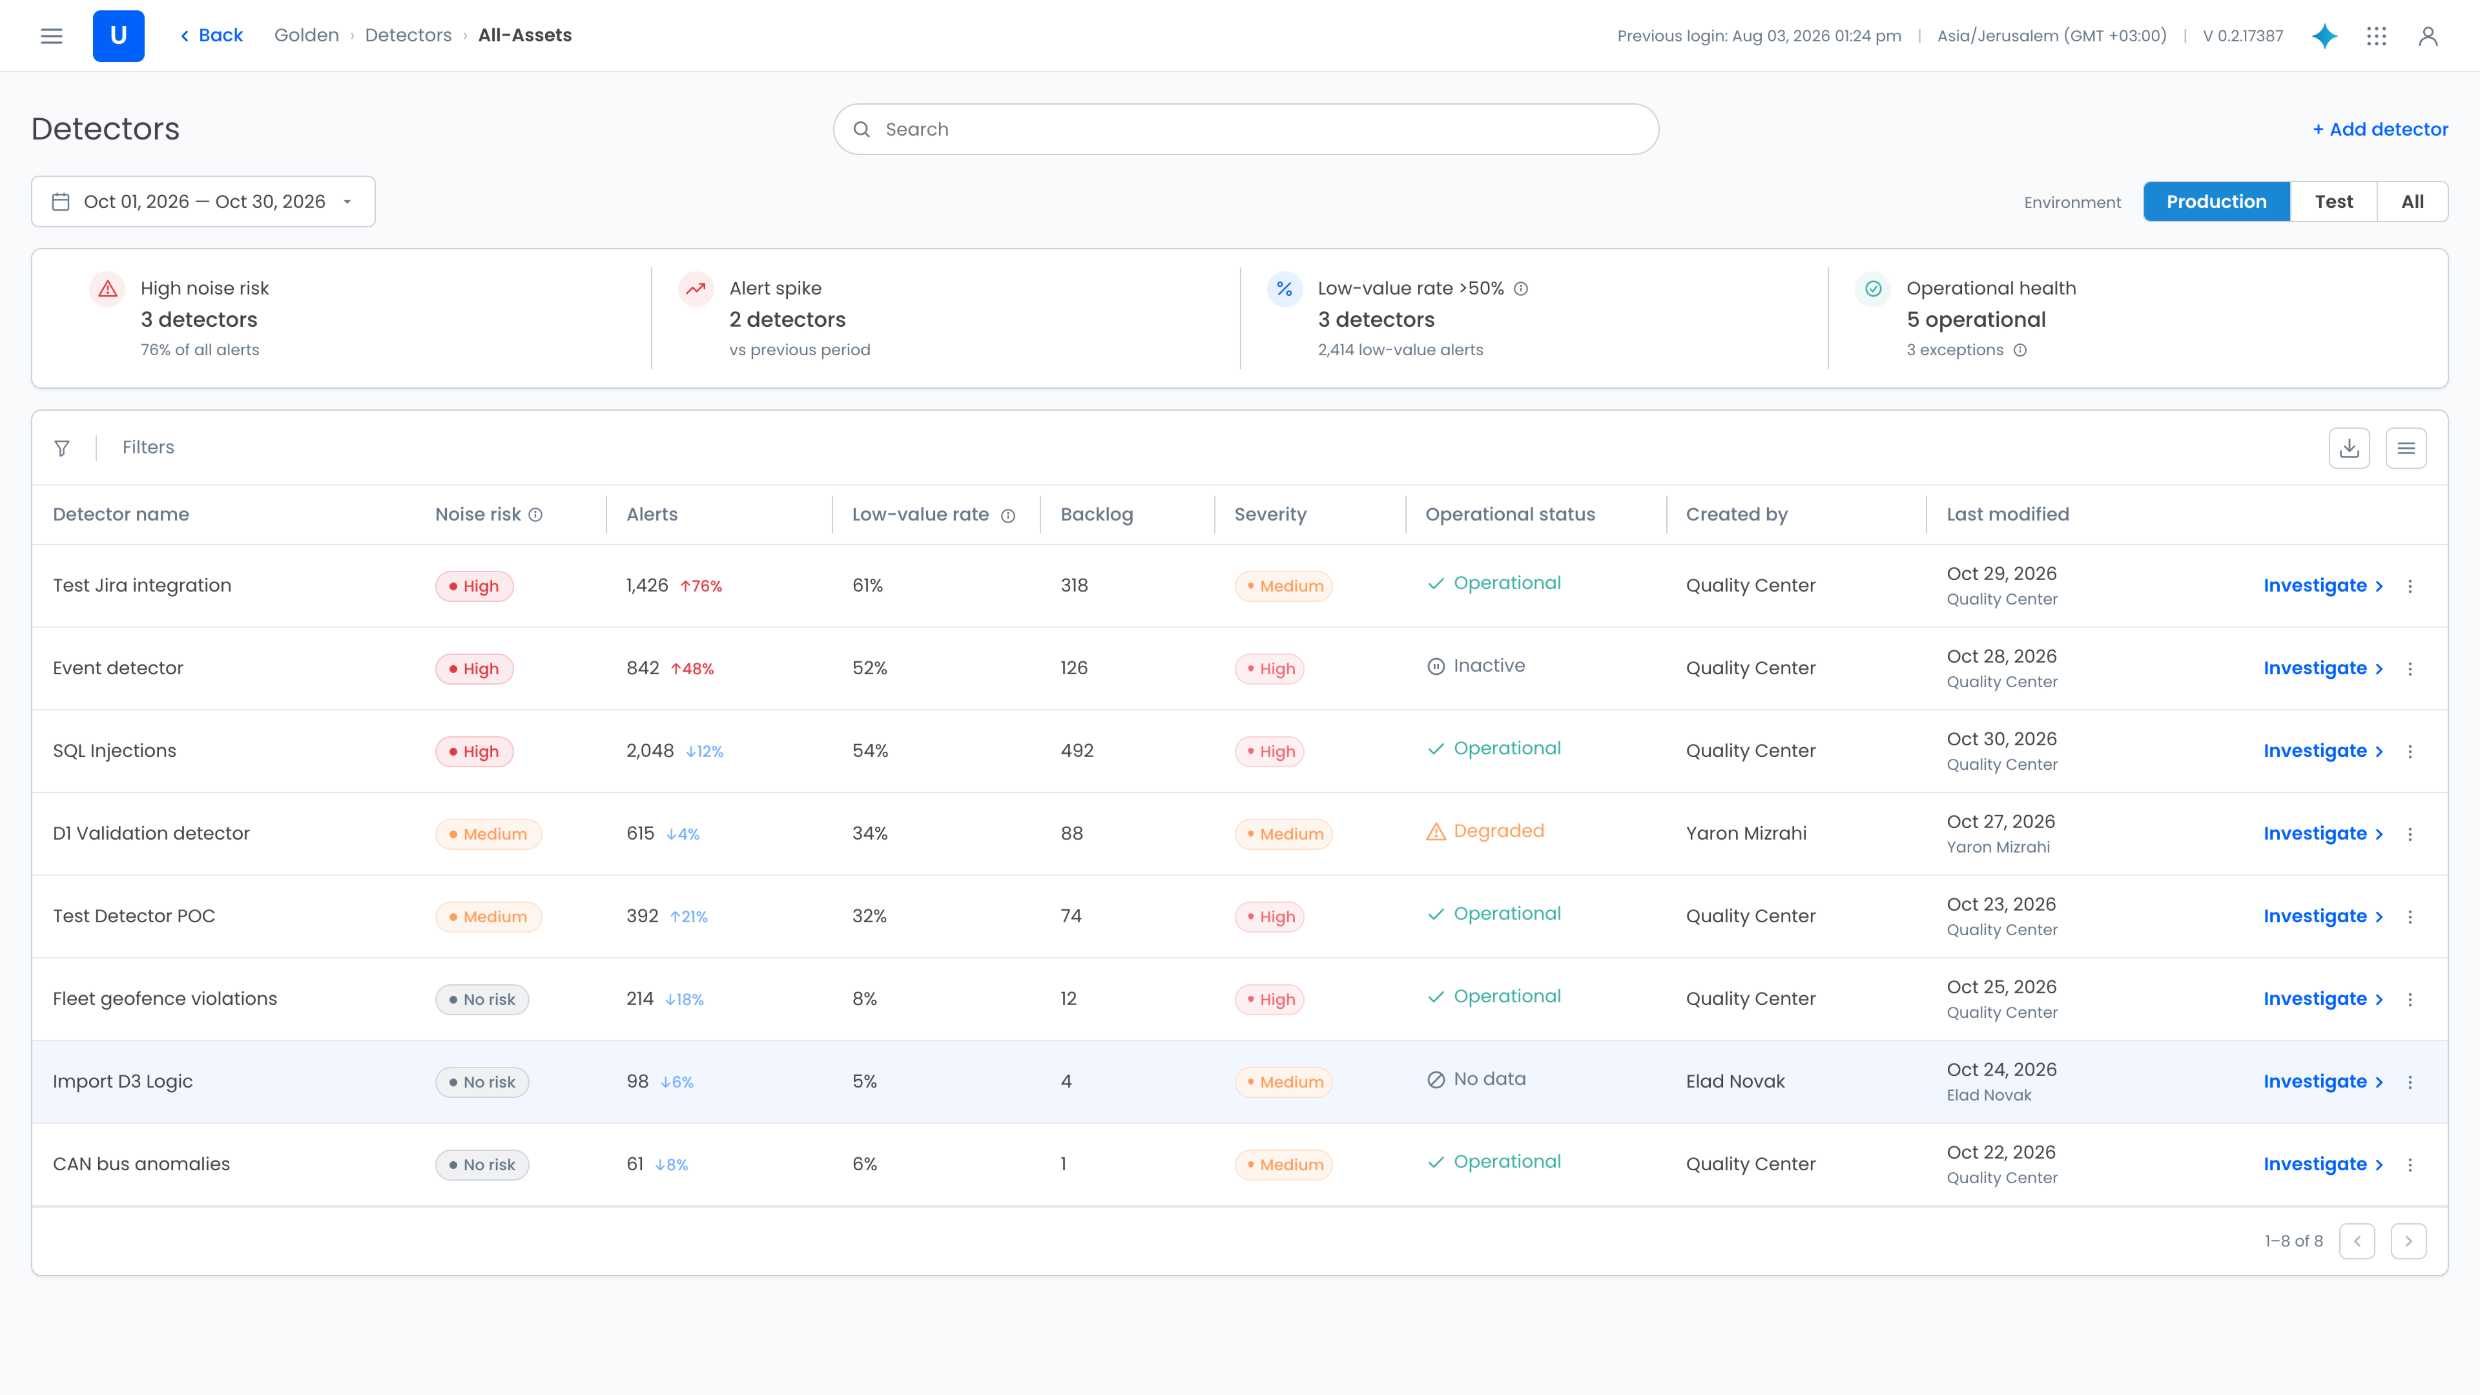Go to Golden breadcrumb

pos(306,35)
